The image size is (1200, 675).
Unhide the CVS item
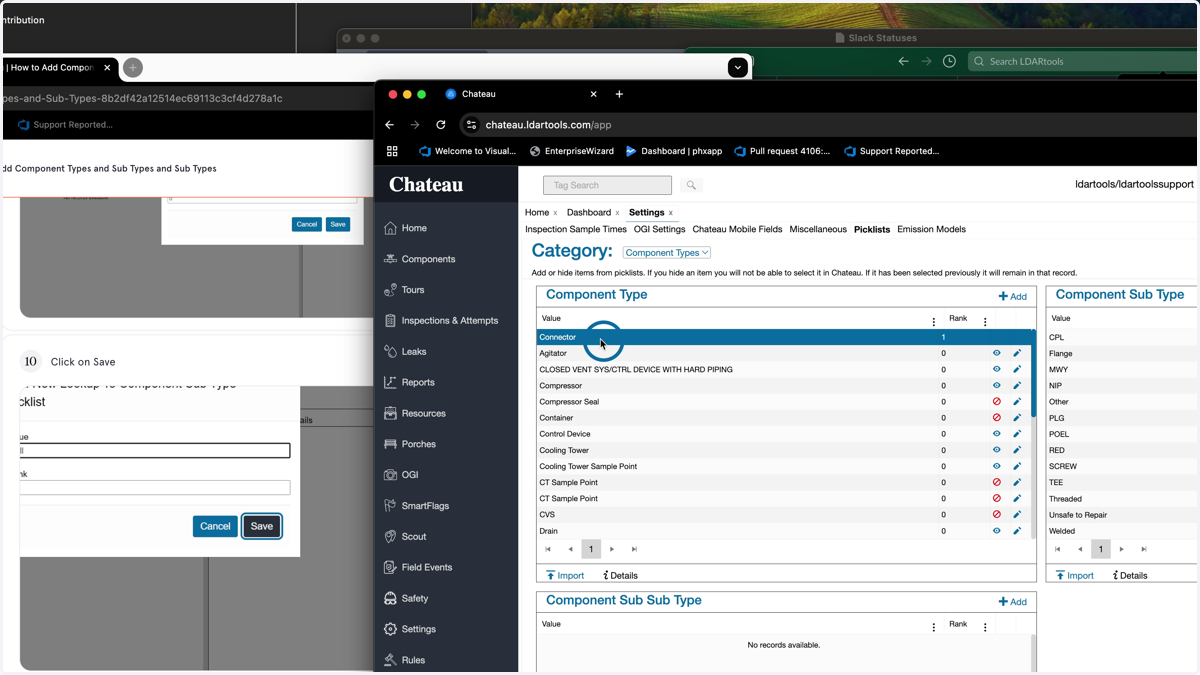[996, 515]
